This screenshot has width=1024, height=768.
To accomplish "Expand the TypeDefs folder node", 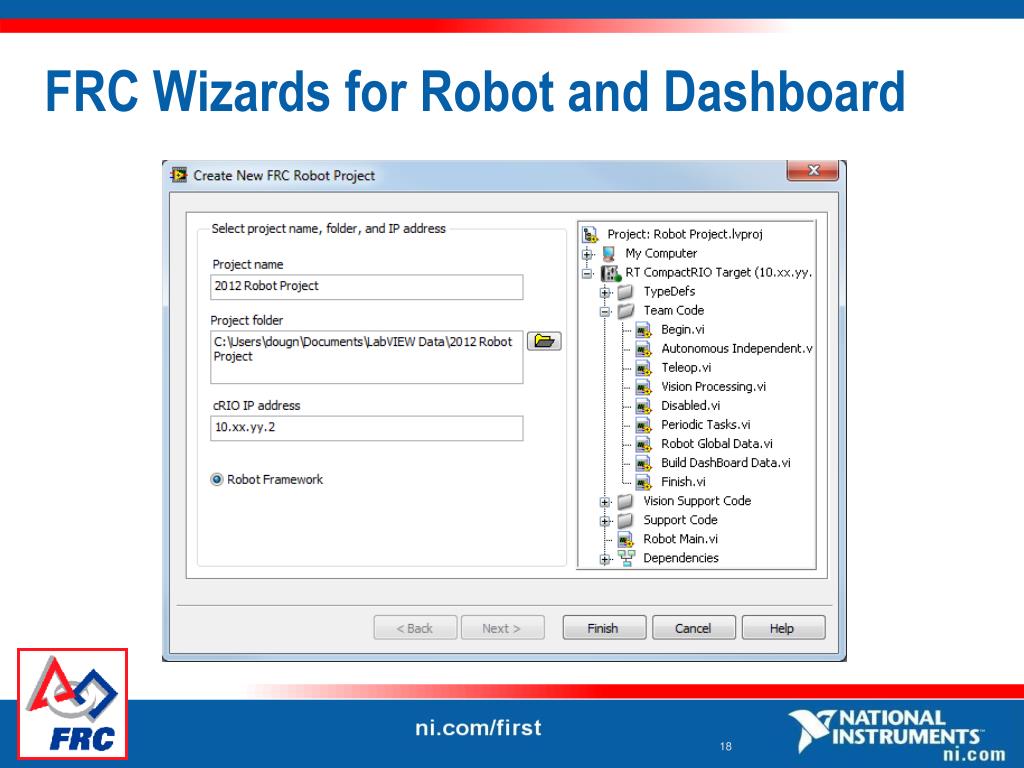I will [605, 292].
